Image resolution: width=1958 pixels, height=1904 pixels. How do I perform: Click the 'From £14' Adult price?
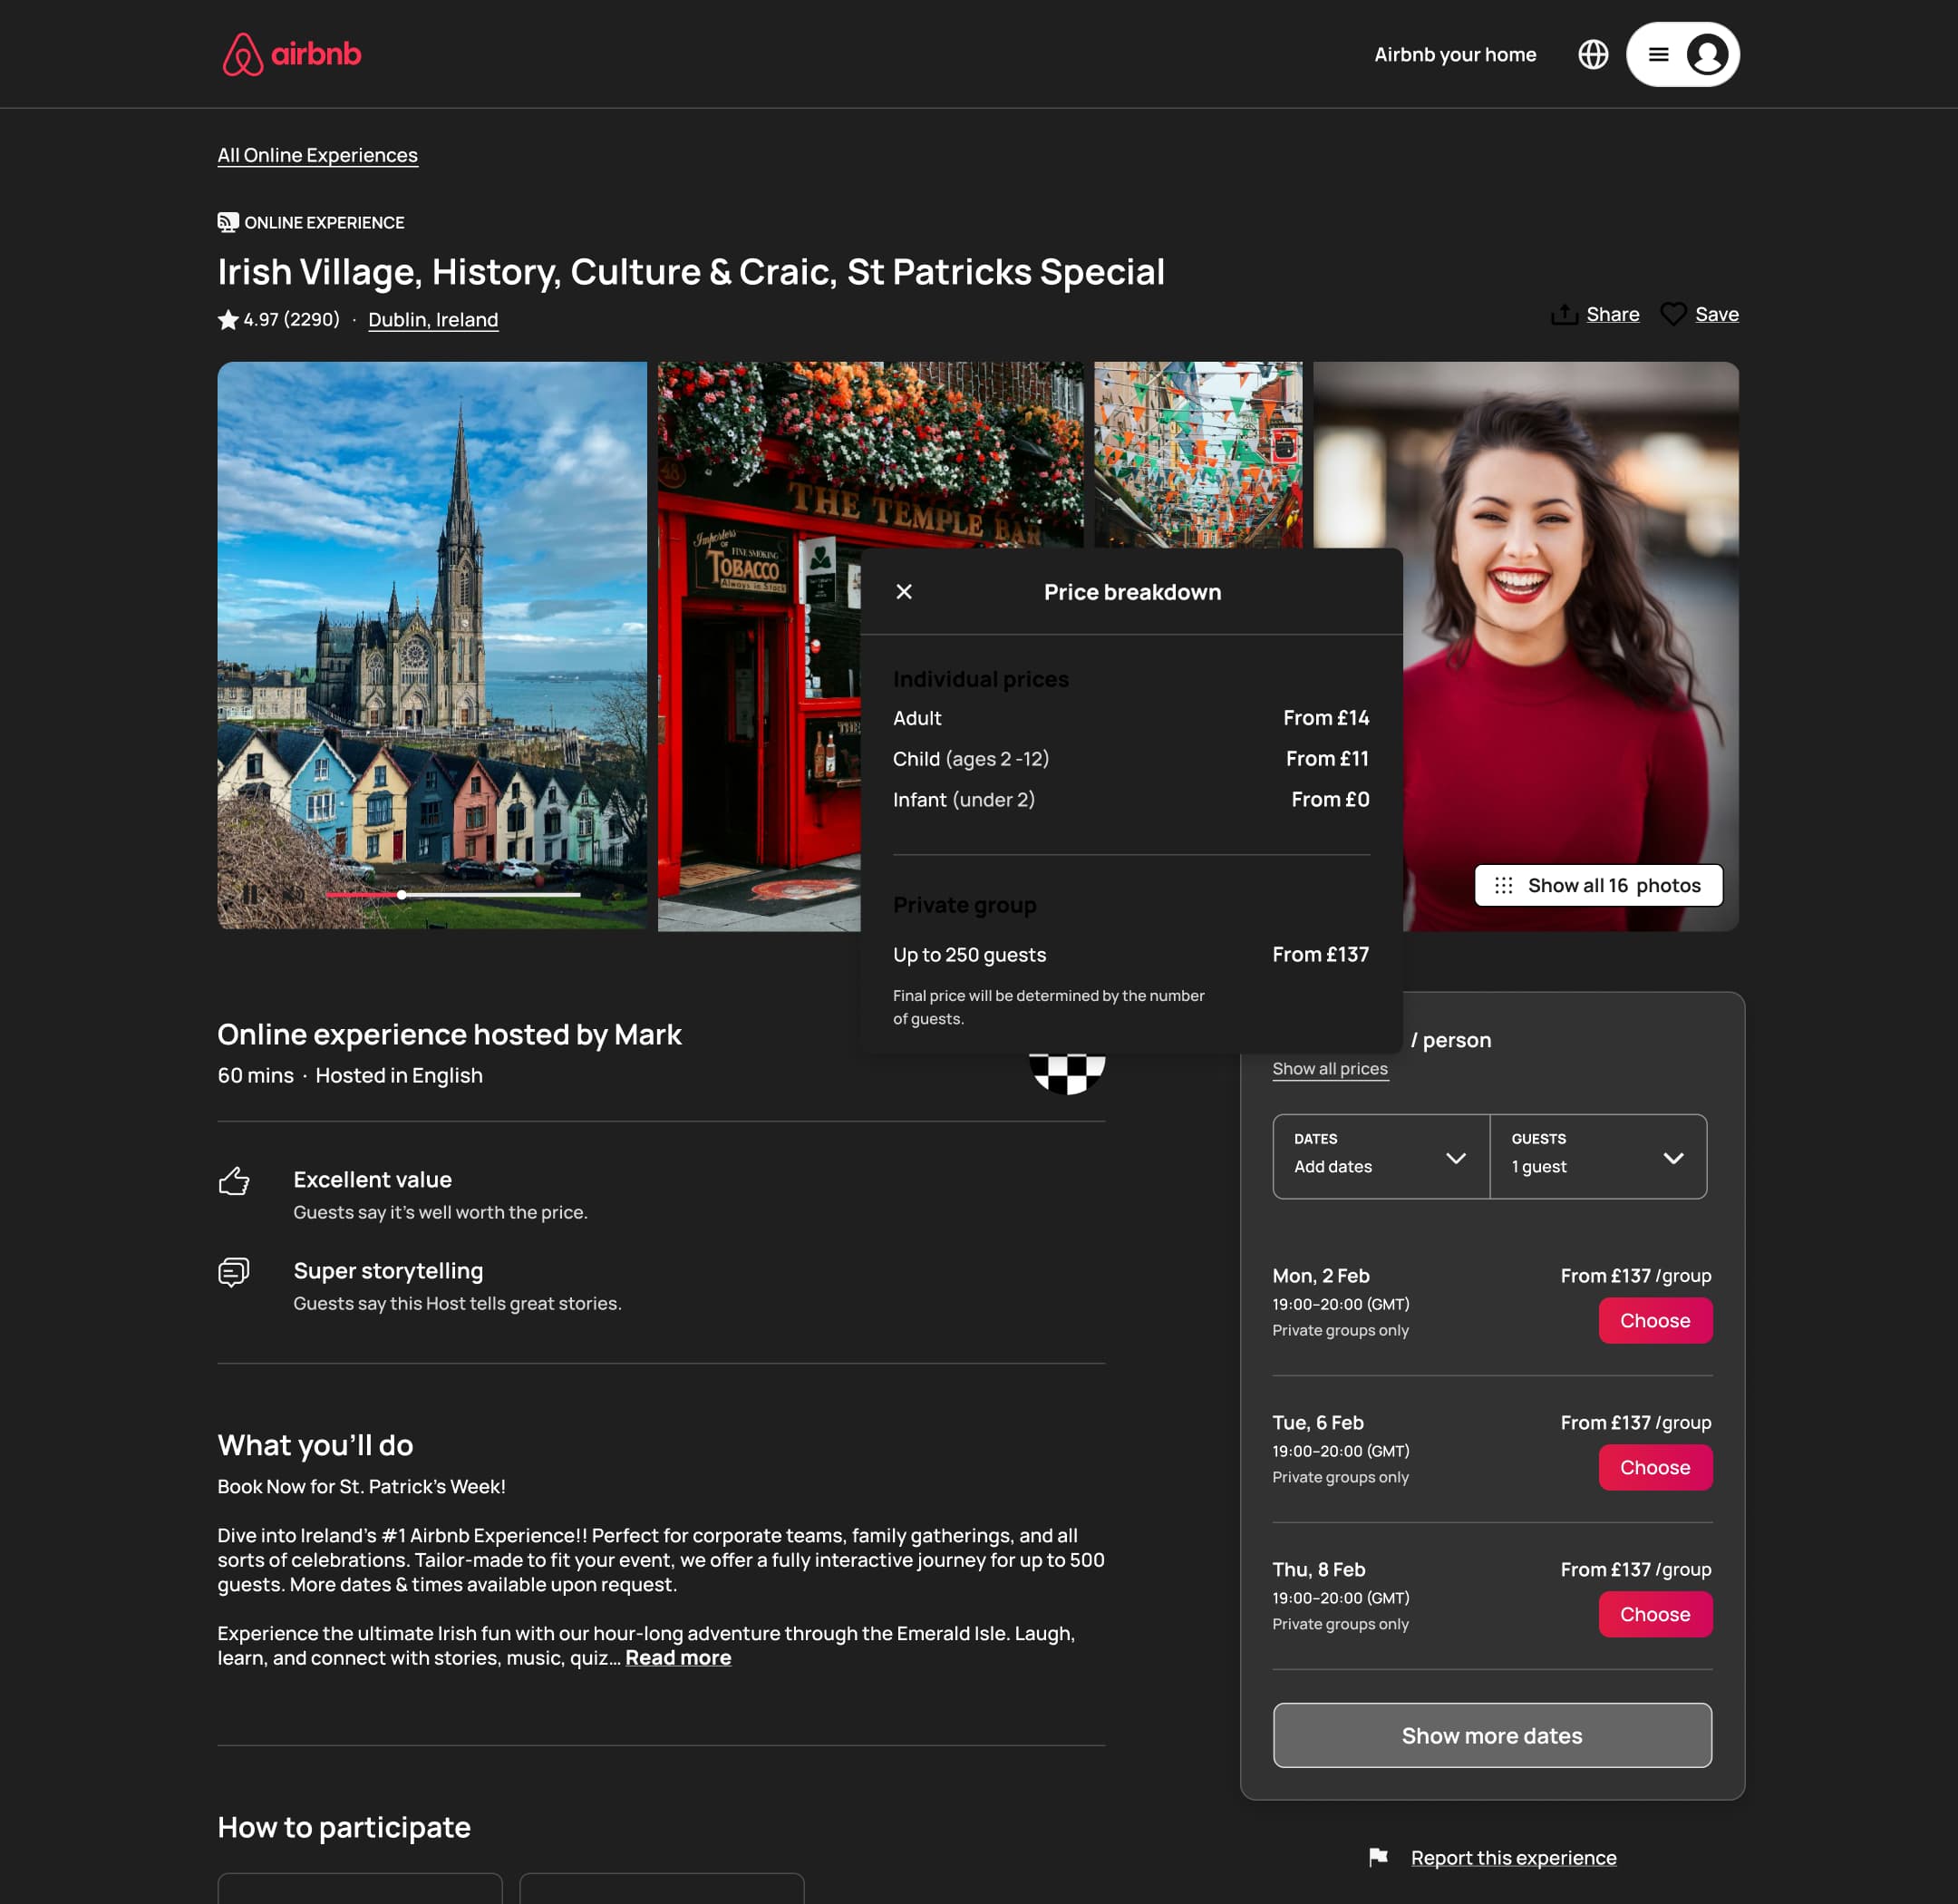click(1326, 717)
